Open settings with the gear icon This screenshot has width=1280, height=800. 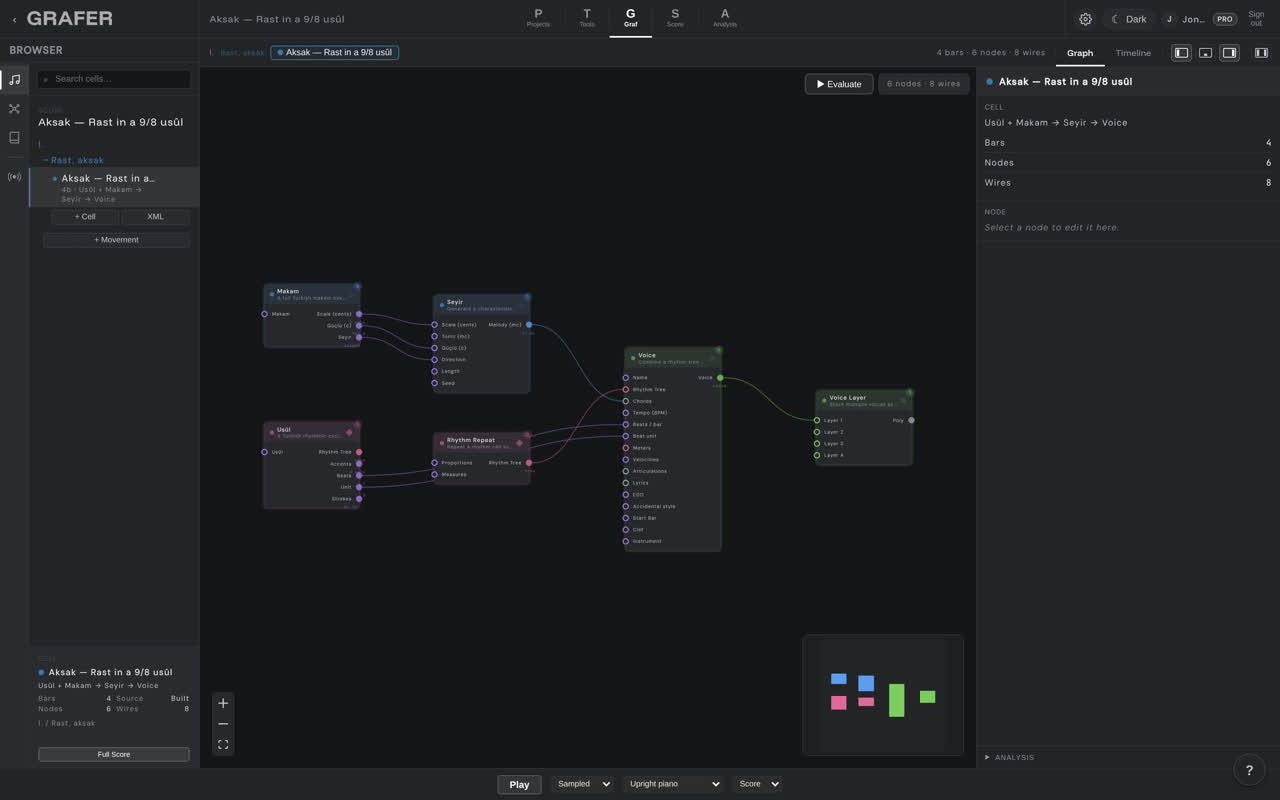1085,19
